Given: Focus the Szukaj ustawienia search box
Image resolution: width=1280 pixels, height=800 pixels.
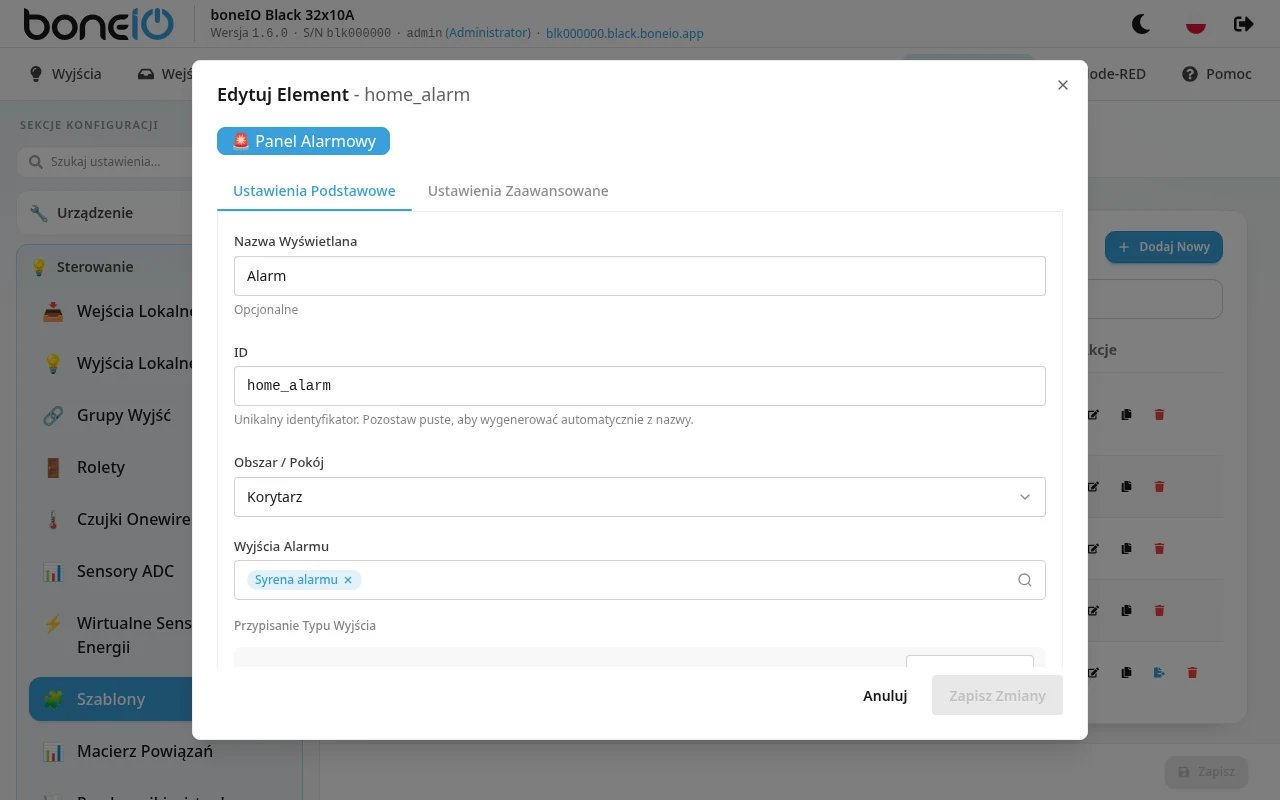Looking at the screenshot, I should [105, 161].
